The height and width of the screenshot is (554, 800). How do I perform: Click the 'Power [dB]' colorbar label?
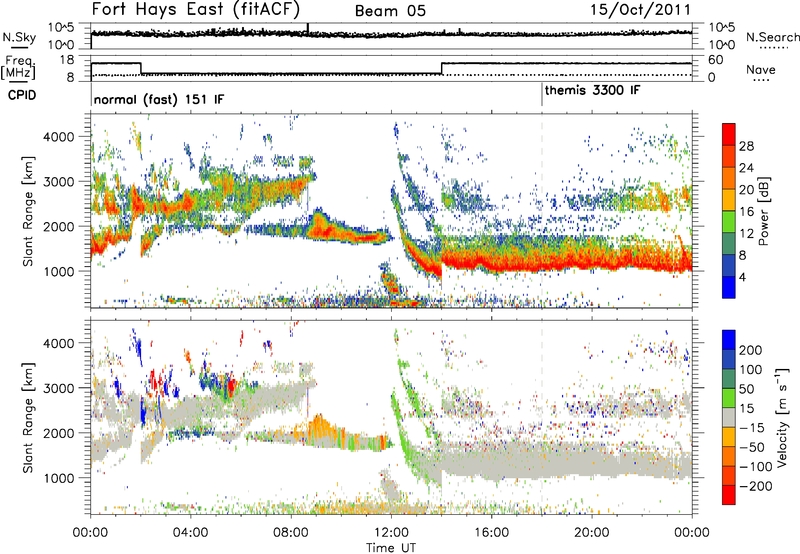pyautogui.click(x=764, y=211)
